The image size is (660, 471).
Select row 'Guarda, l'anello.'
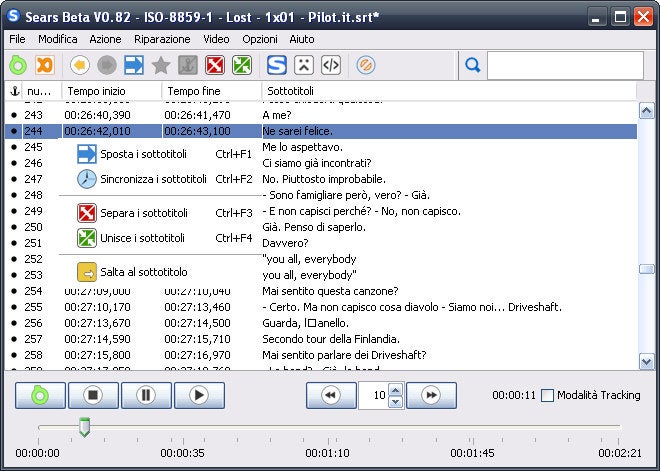tap(321, 323)
